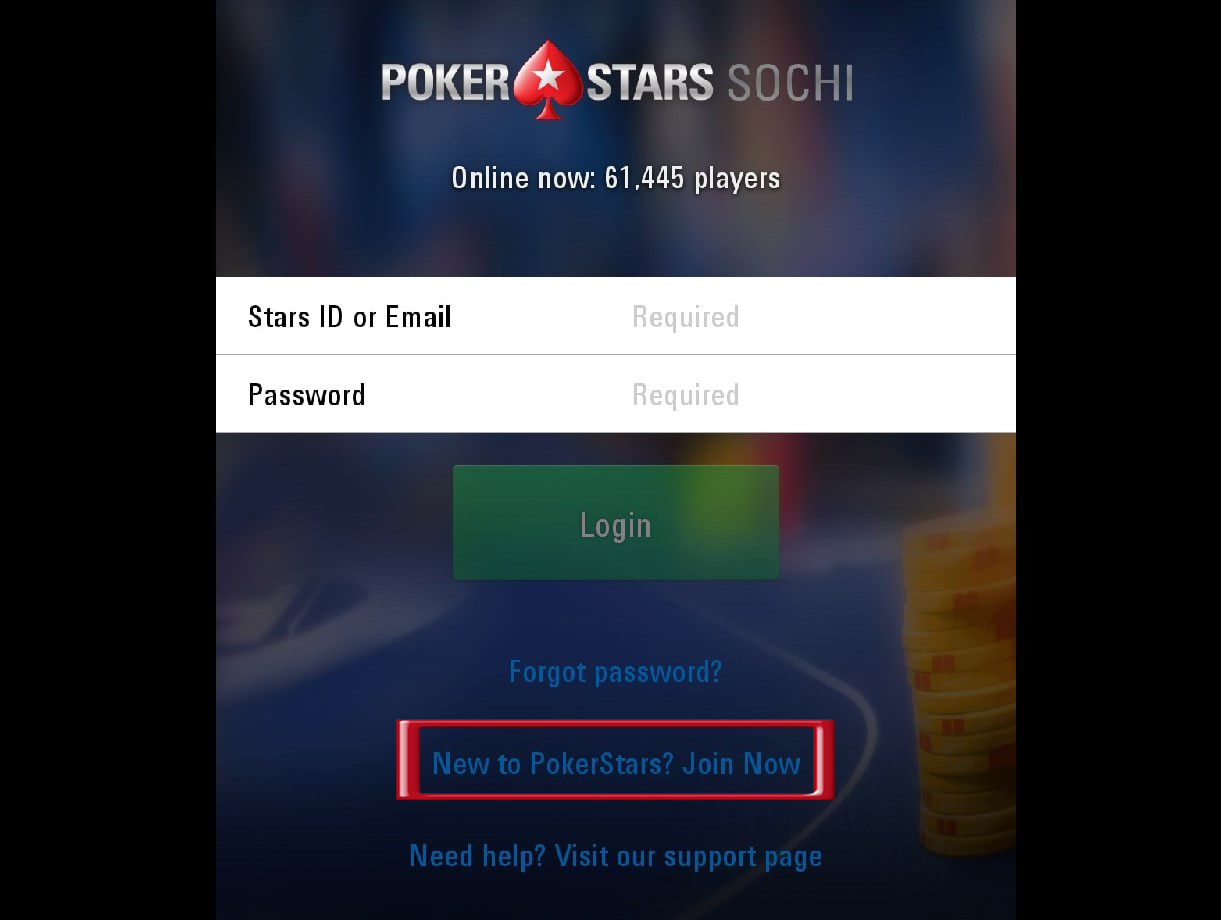This screenshot has height=920, width=1221.
Task: Click the Password label text
Action: 307,395
